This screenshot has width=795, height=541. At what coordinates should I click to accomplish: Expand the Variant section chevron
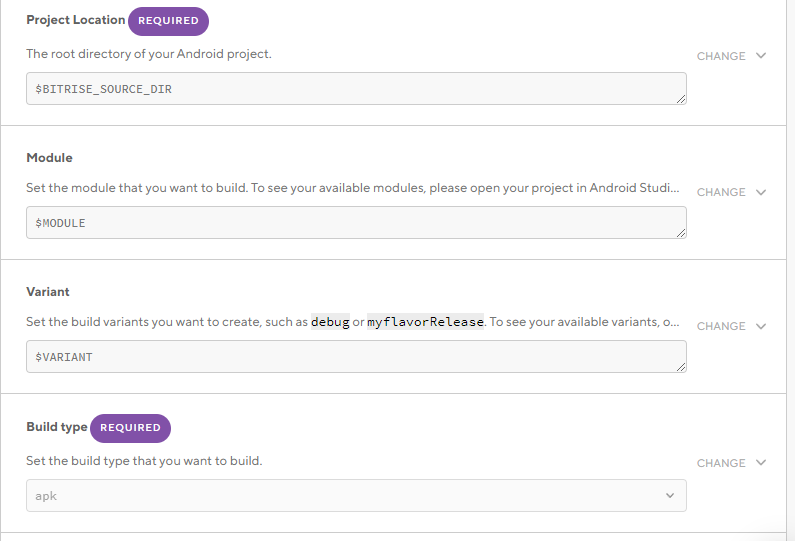761,326
